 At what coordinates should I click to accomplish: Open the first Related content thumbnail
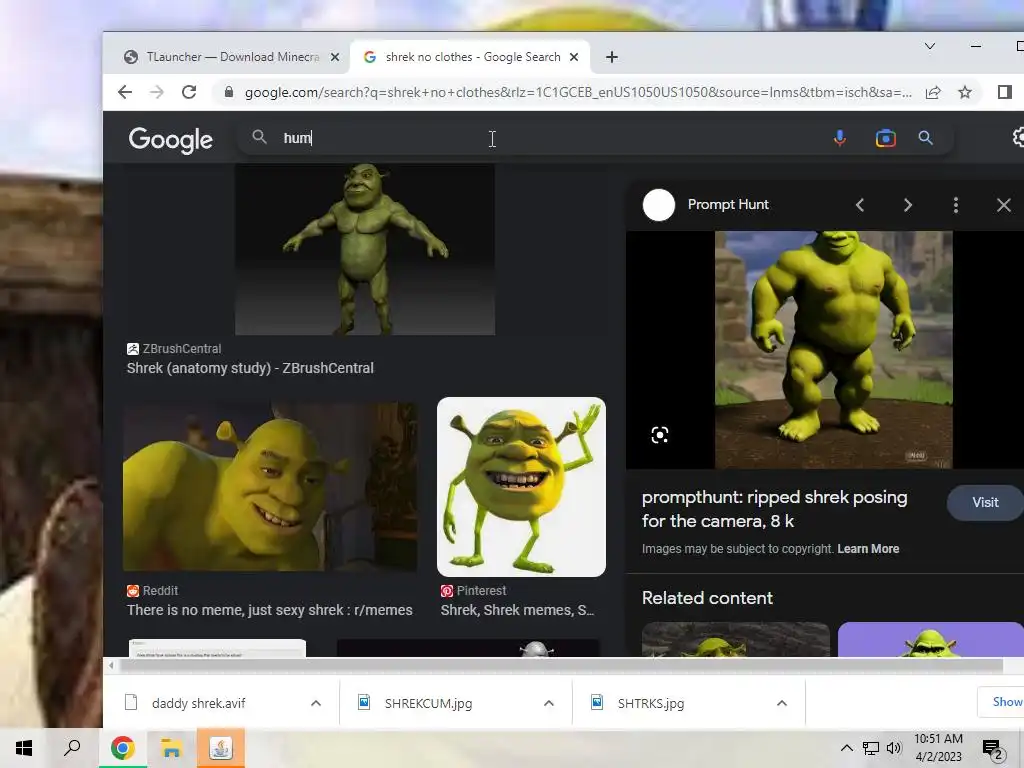pyautogui.click(x=735, y=639)
